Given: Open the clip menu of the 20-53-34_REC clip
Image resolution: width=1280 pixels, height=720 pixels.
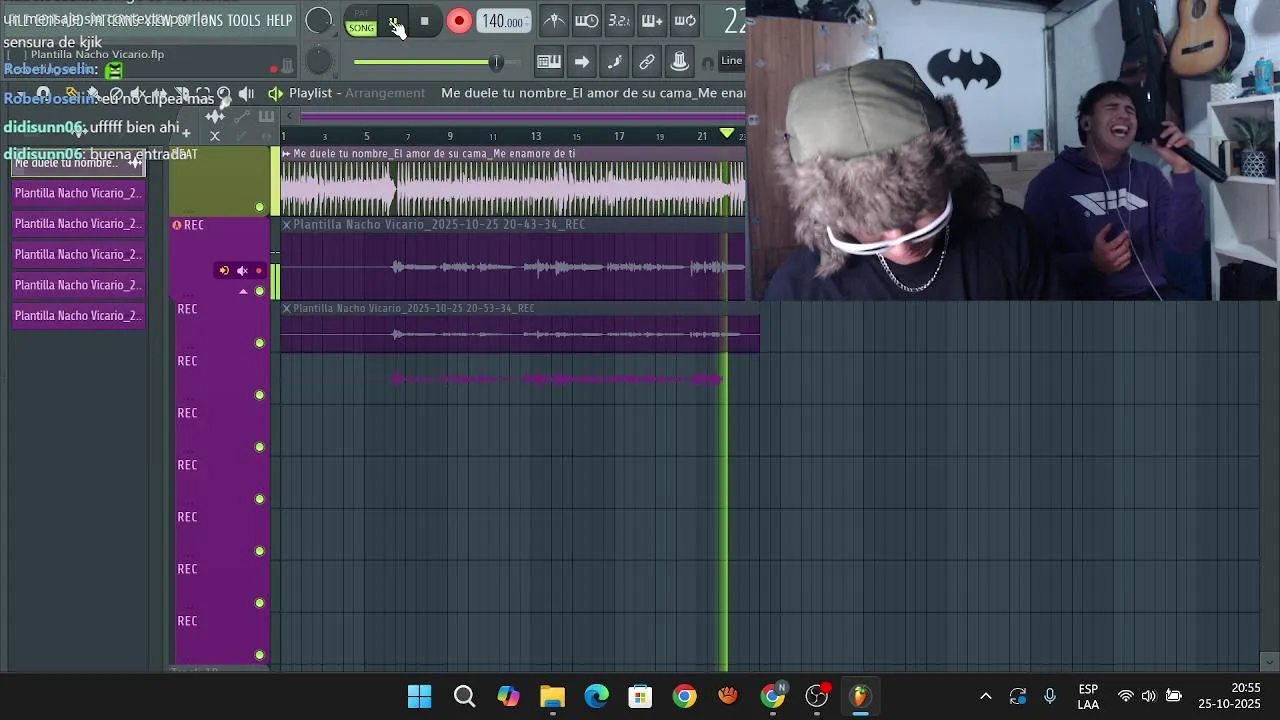Looking at the screenshot, I should [287, 309].
